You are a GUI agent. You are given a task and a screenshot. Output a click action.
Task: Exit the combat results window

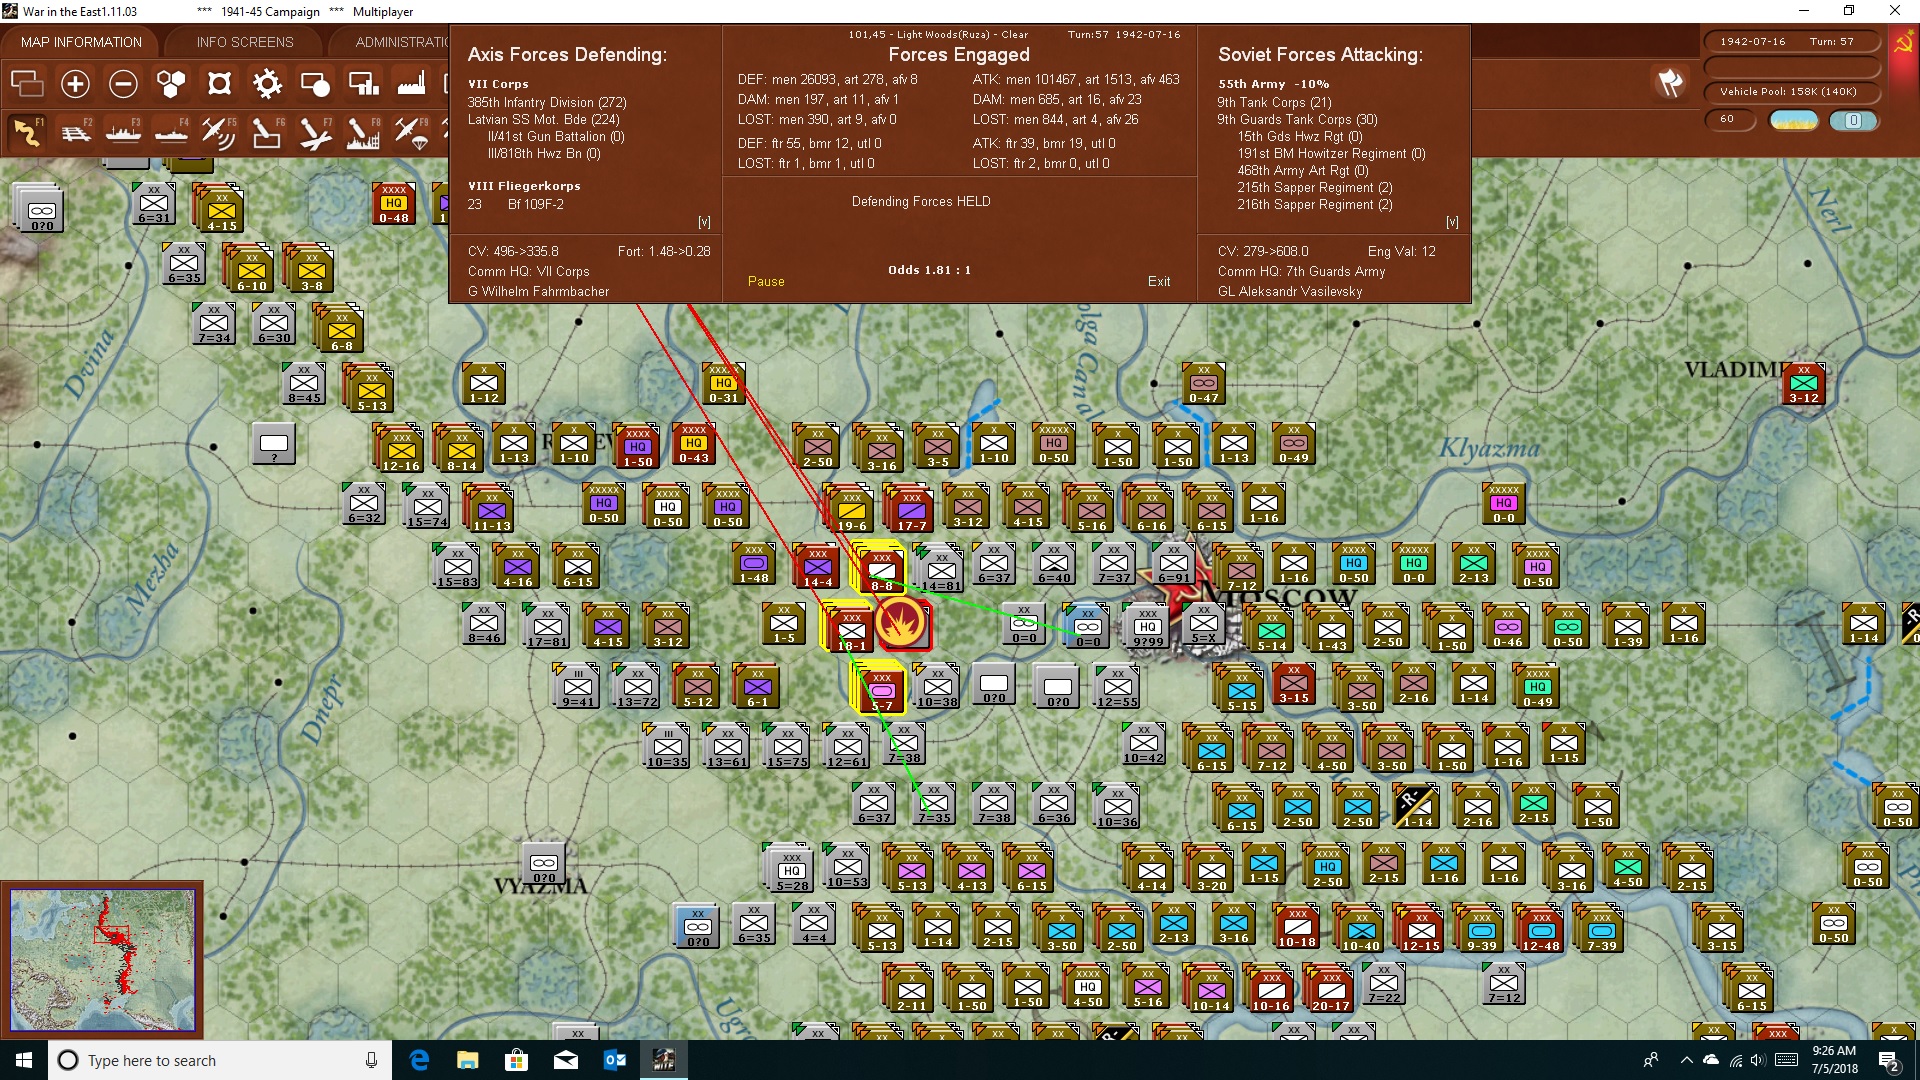point(1159,282)
